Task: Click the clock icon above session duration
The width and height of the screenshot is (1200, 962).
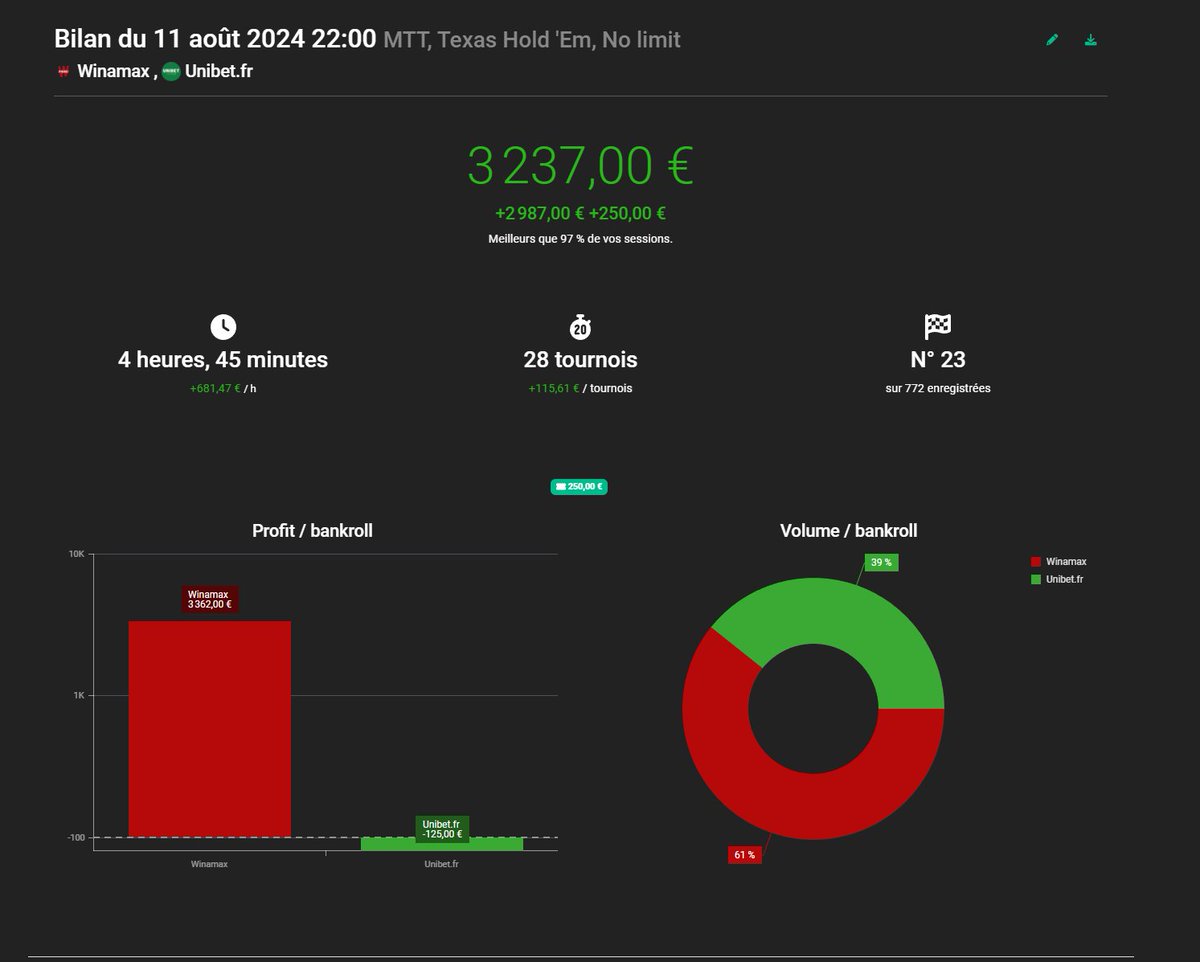Action: [x=223, y=326]
